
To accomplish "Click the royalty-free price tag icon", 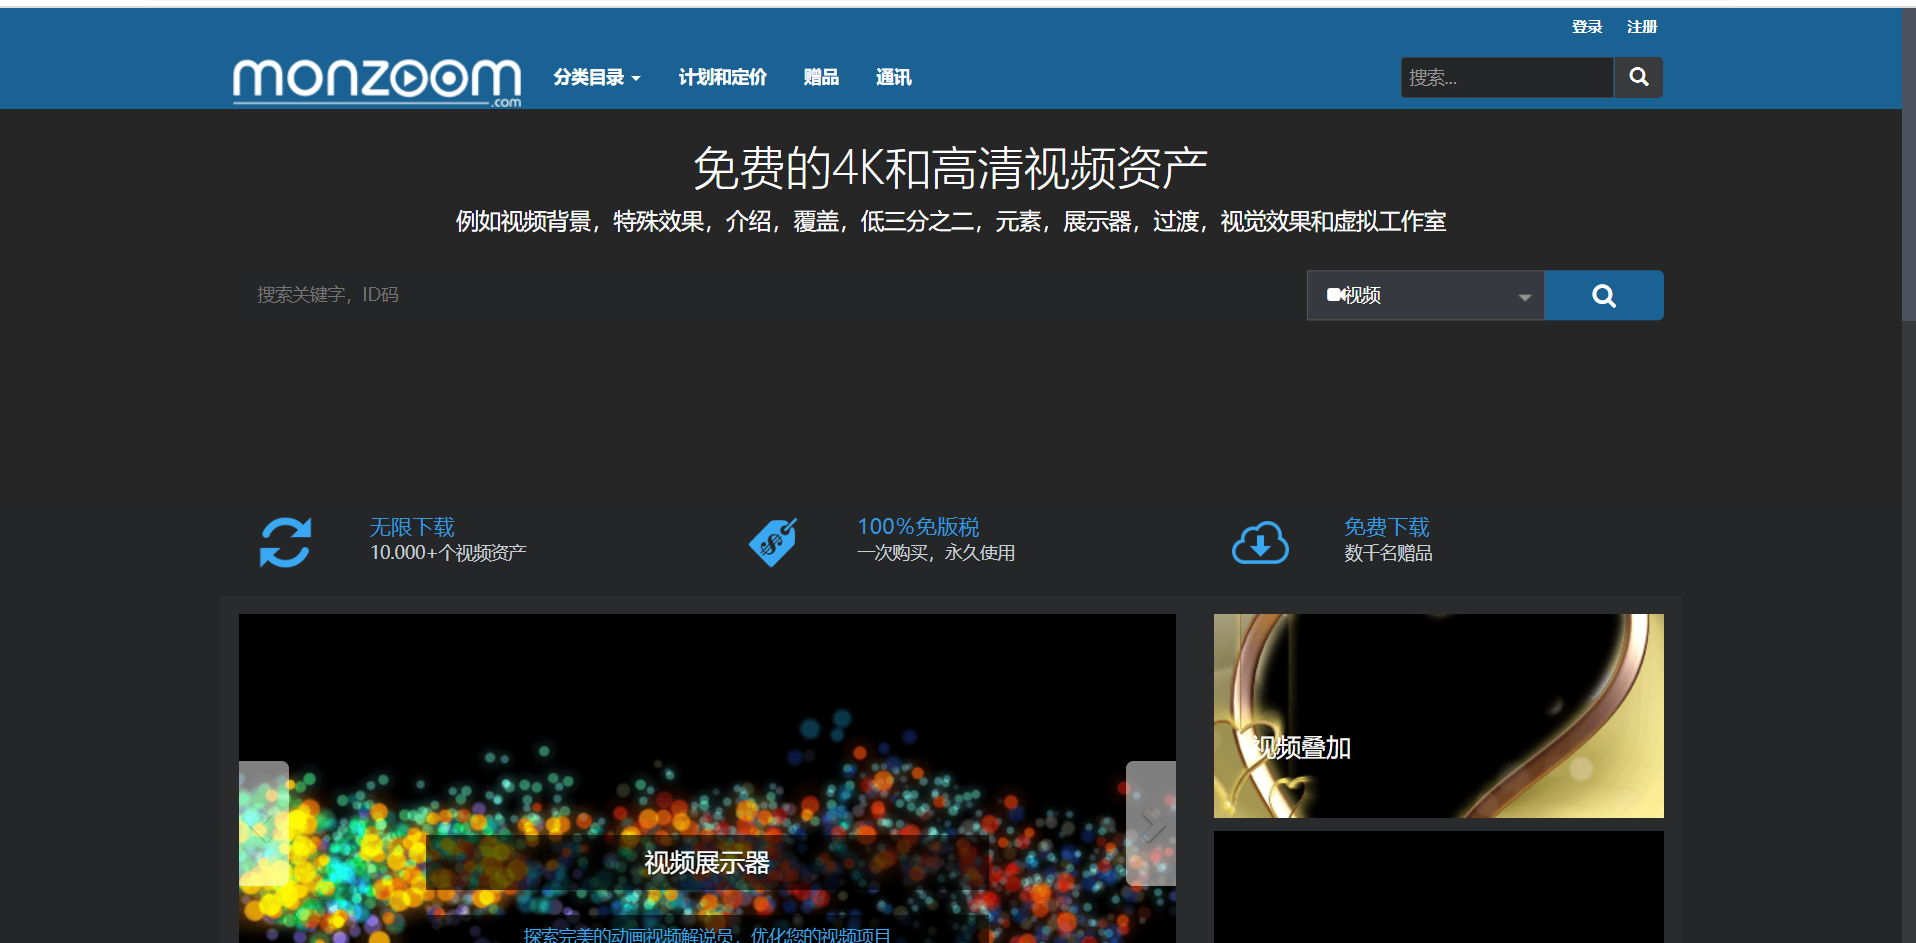I will (773, 542).
